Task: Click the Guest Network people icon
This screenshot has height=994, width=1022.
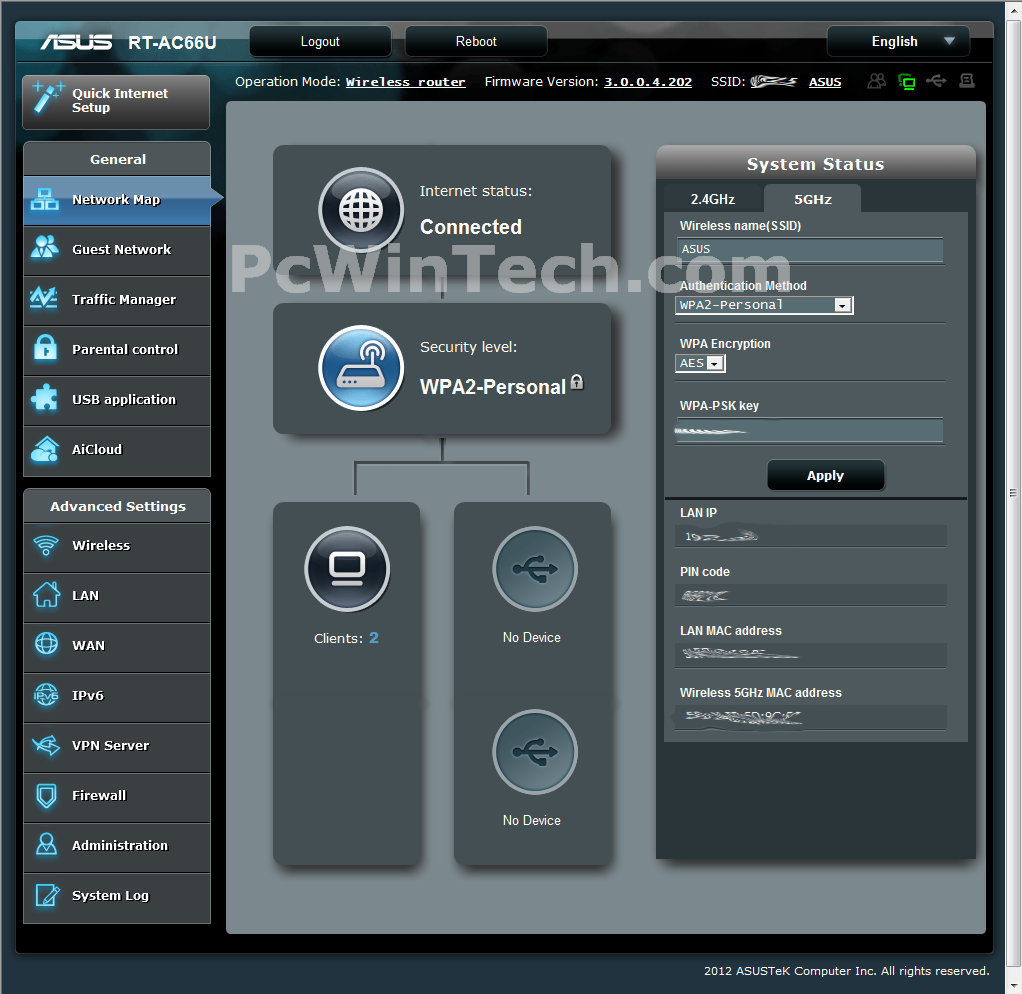Action: pos(44,246)
